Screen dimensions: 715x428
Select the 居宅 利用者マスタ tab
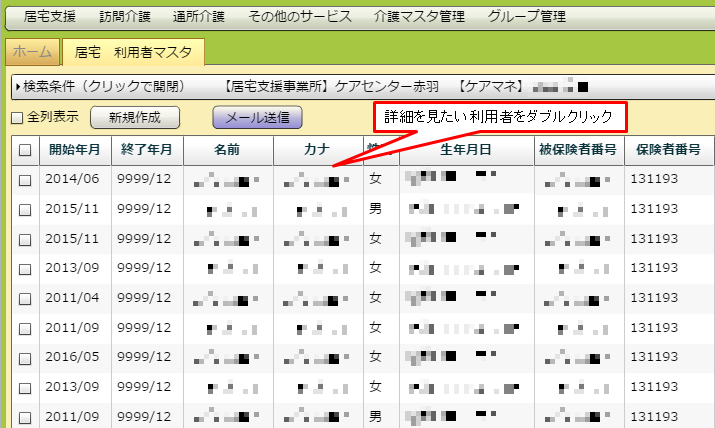tap(133, 52)
